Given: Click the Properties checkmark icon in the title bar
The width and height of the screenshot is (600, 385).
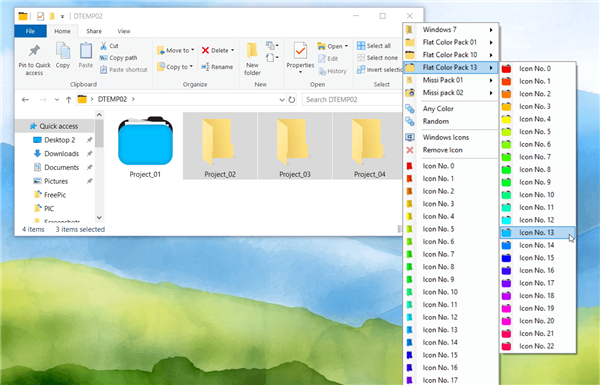Looking at the screenshot, I should [x=40, y=16].
